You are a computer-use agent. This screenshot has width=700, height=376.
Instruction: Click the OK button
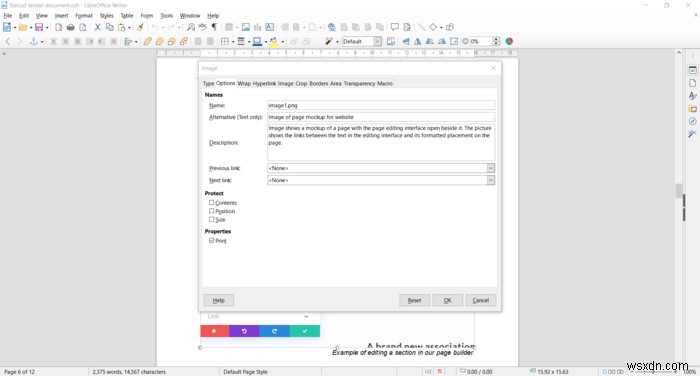pyautogui.click(x=447, y=301)
